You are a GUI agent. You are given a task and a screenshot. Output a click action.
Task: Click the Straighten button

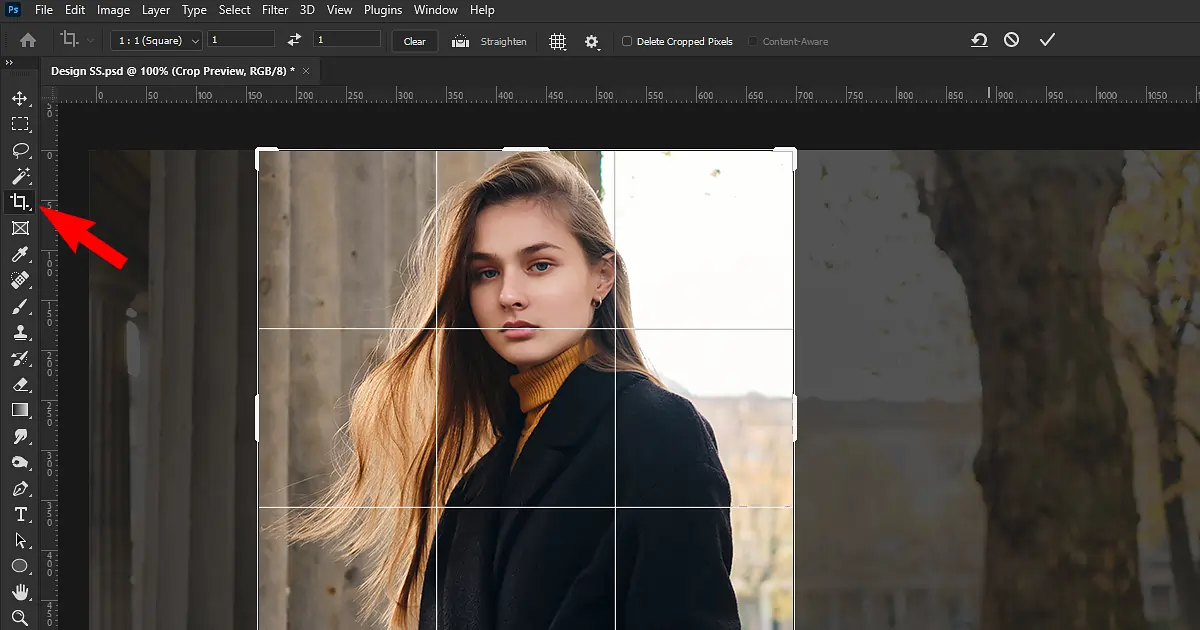point(489,41)
